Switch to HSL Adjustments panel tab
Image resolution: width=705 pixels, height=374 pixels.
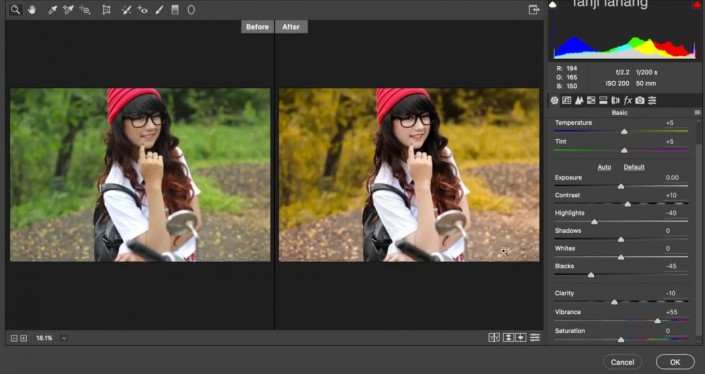[591, 100]
